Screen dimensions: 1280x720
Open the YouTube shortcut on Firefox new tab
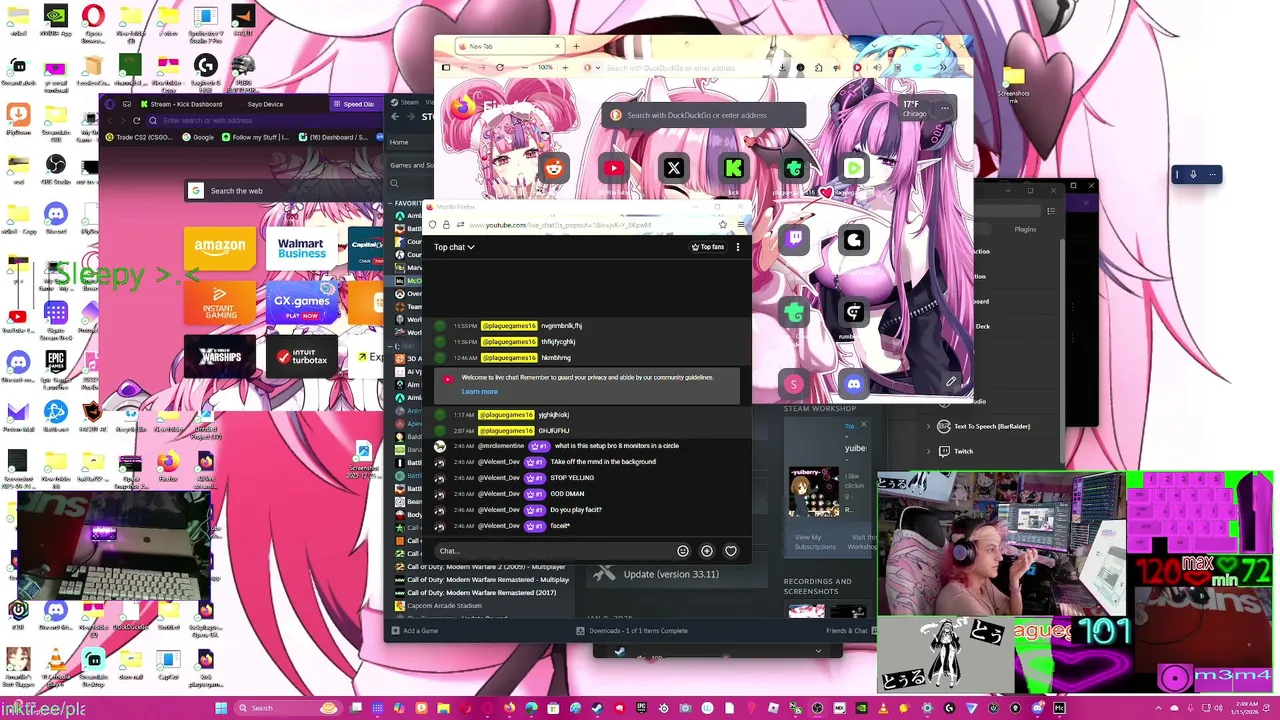(x=613, y=169)
